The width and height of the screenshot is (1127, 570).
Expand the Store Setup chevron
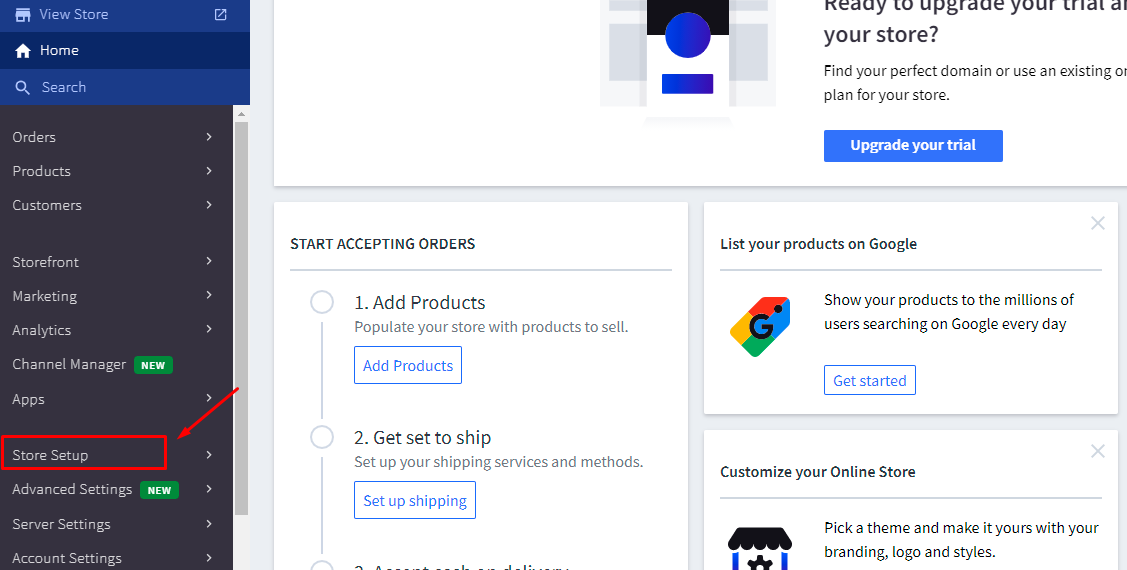click(209, 455)
